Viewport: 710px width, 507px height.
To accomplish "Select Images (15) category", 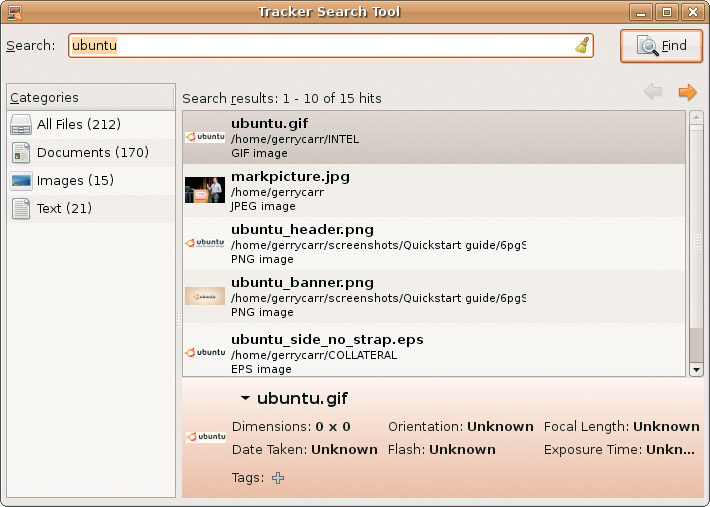I will point(91,181).
